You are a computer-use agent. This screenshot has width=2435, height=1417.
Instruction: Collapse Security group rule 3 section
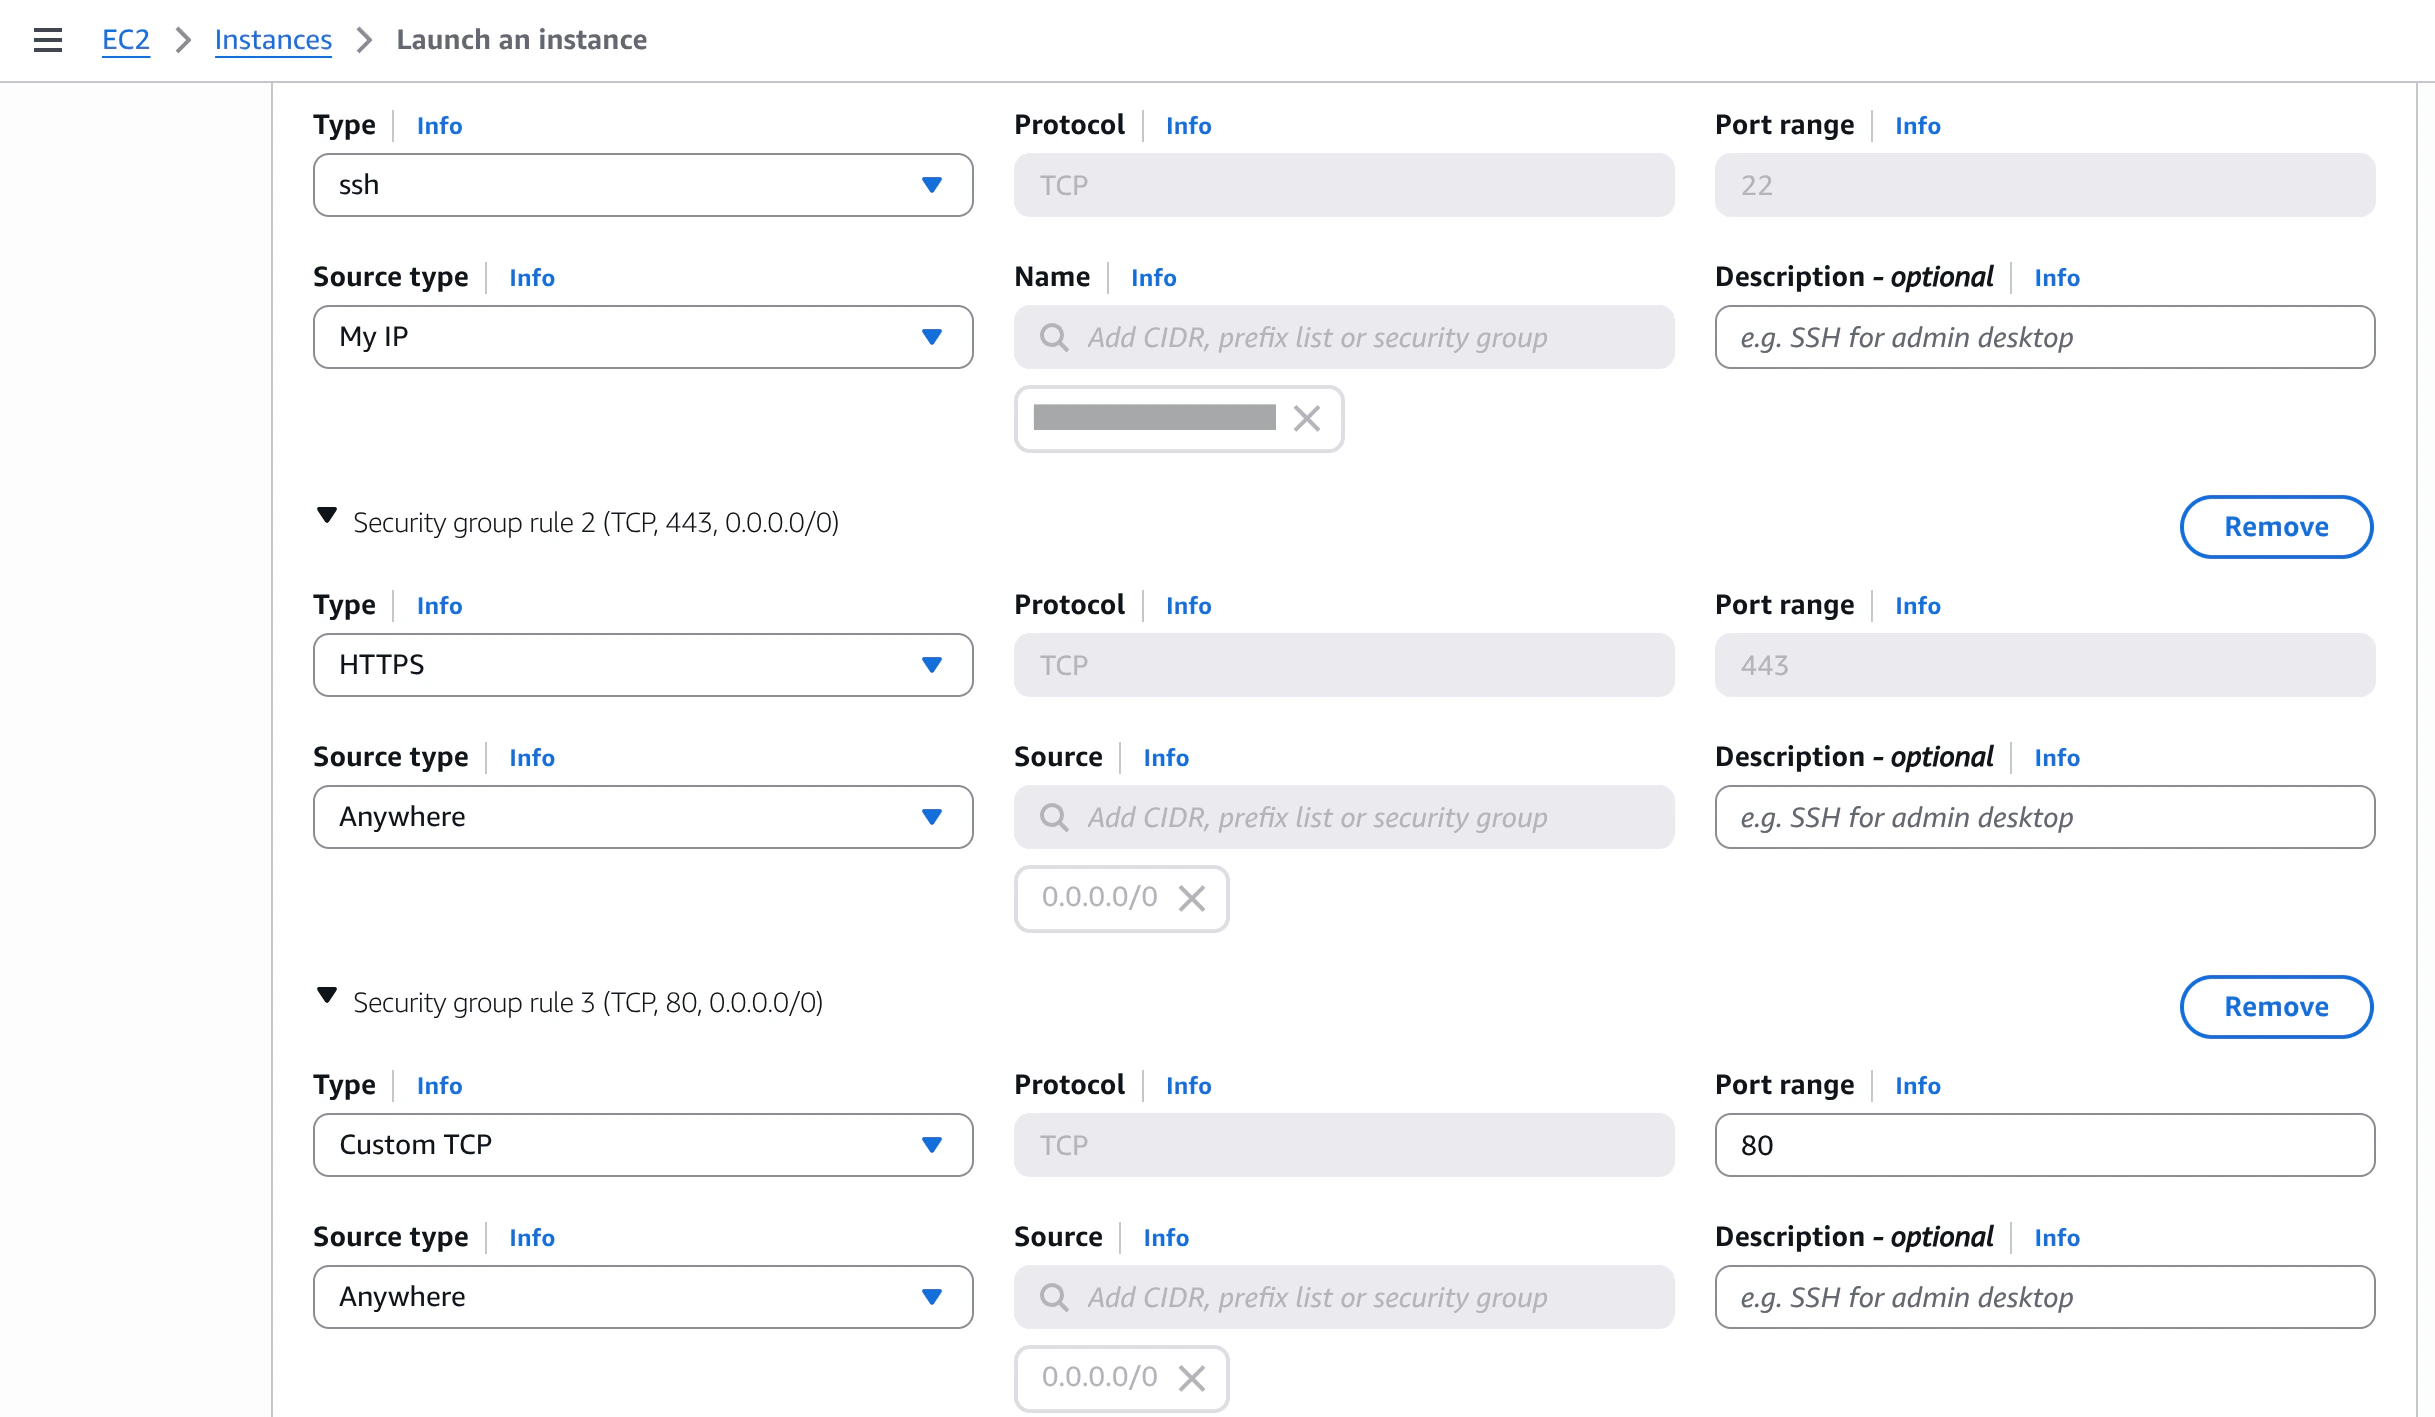coord(326,996)
